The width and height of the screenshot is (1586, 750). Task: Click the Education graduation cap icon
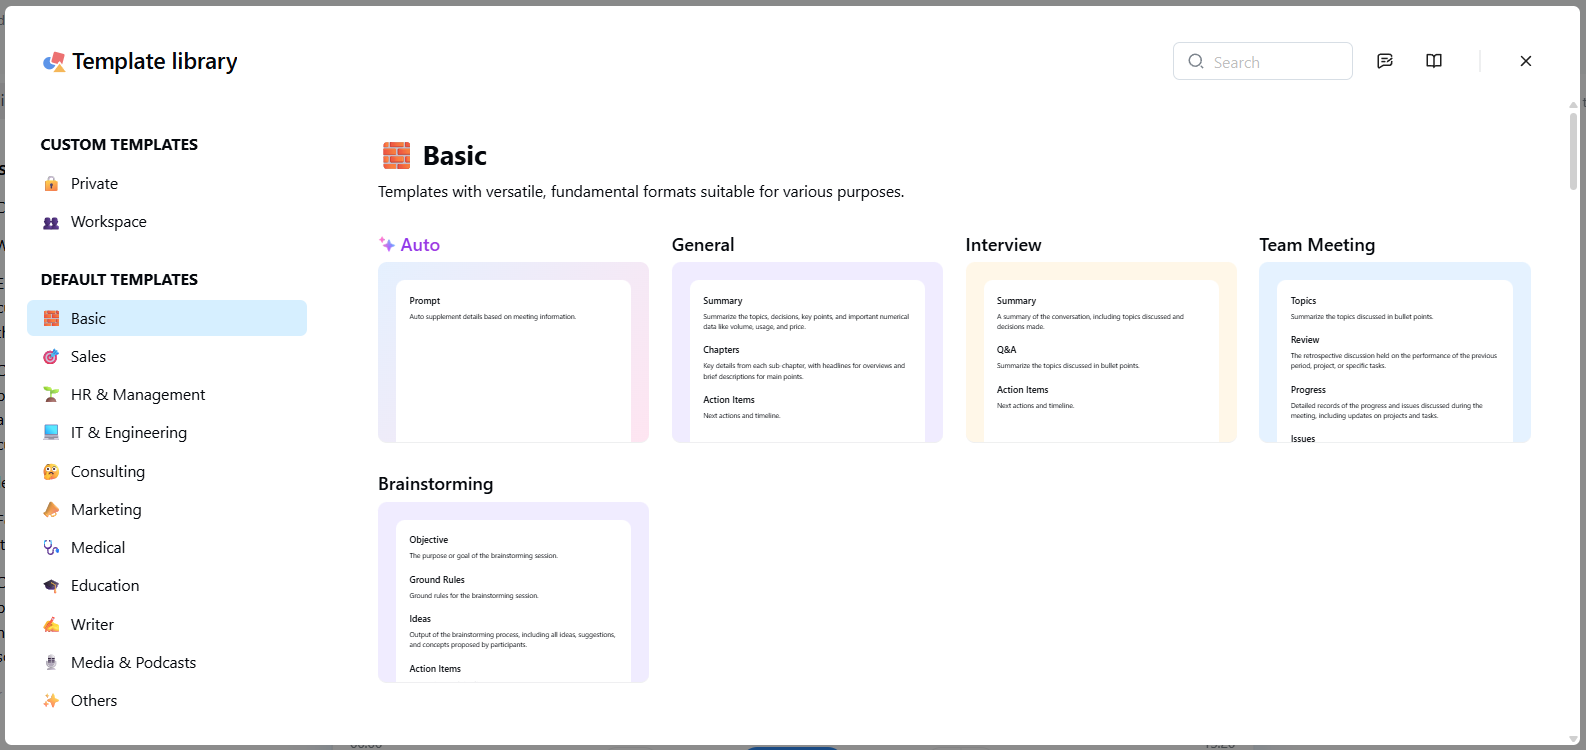tap(51, 586)
